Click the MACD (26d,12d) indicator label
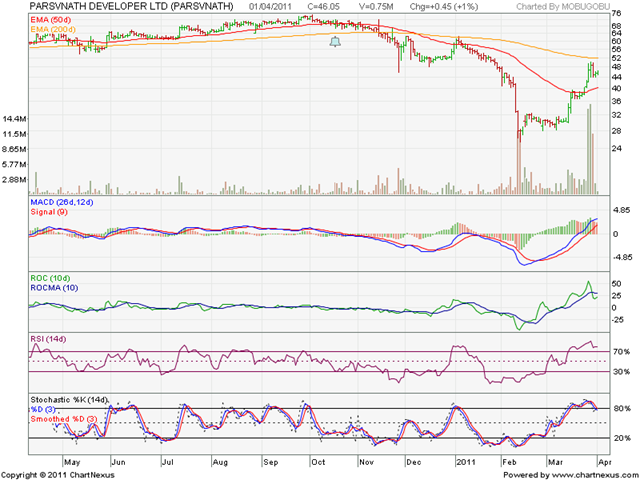 tap(62, 202)
